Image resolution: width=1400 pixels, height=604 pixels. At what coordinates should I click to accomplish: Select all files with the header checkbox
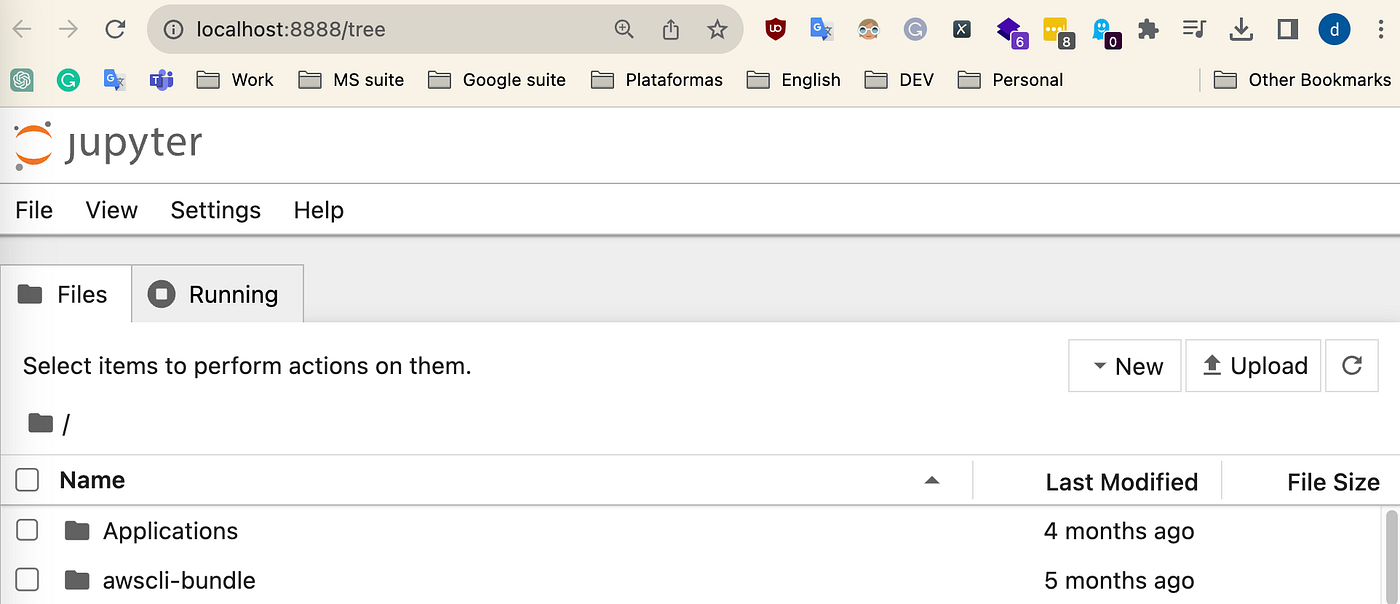[27, 480]
